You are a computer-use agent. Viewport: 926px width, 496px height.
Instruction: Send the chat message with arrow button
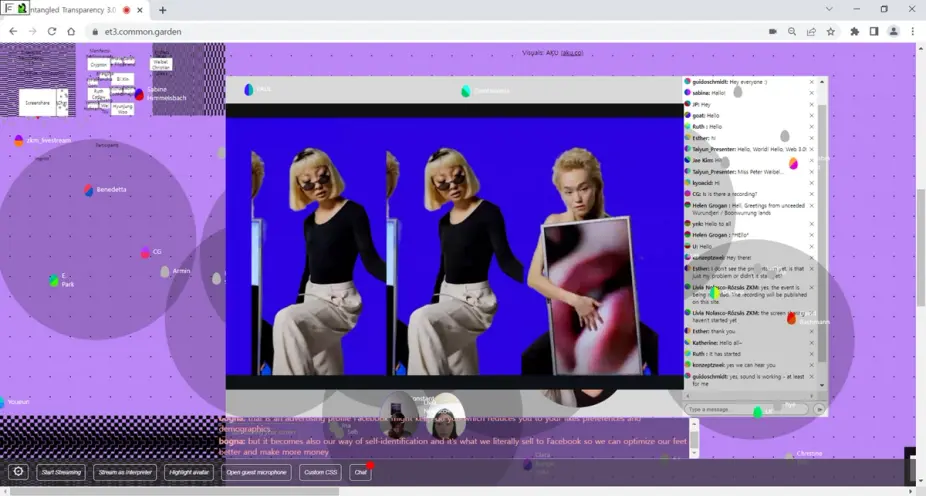pyautogui.click(x=819, y=409)
